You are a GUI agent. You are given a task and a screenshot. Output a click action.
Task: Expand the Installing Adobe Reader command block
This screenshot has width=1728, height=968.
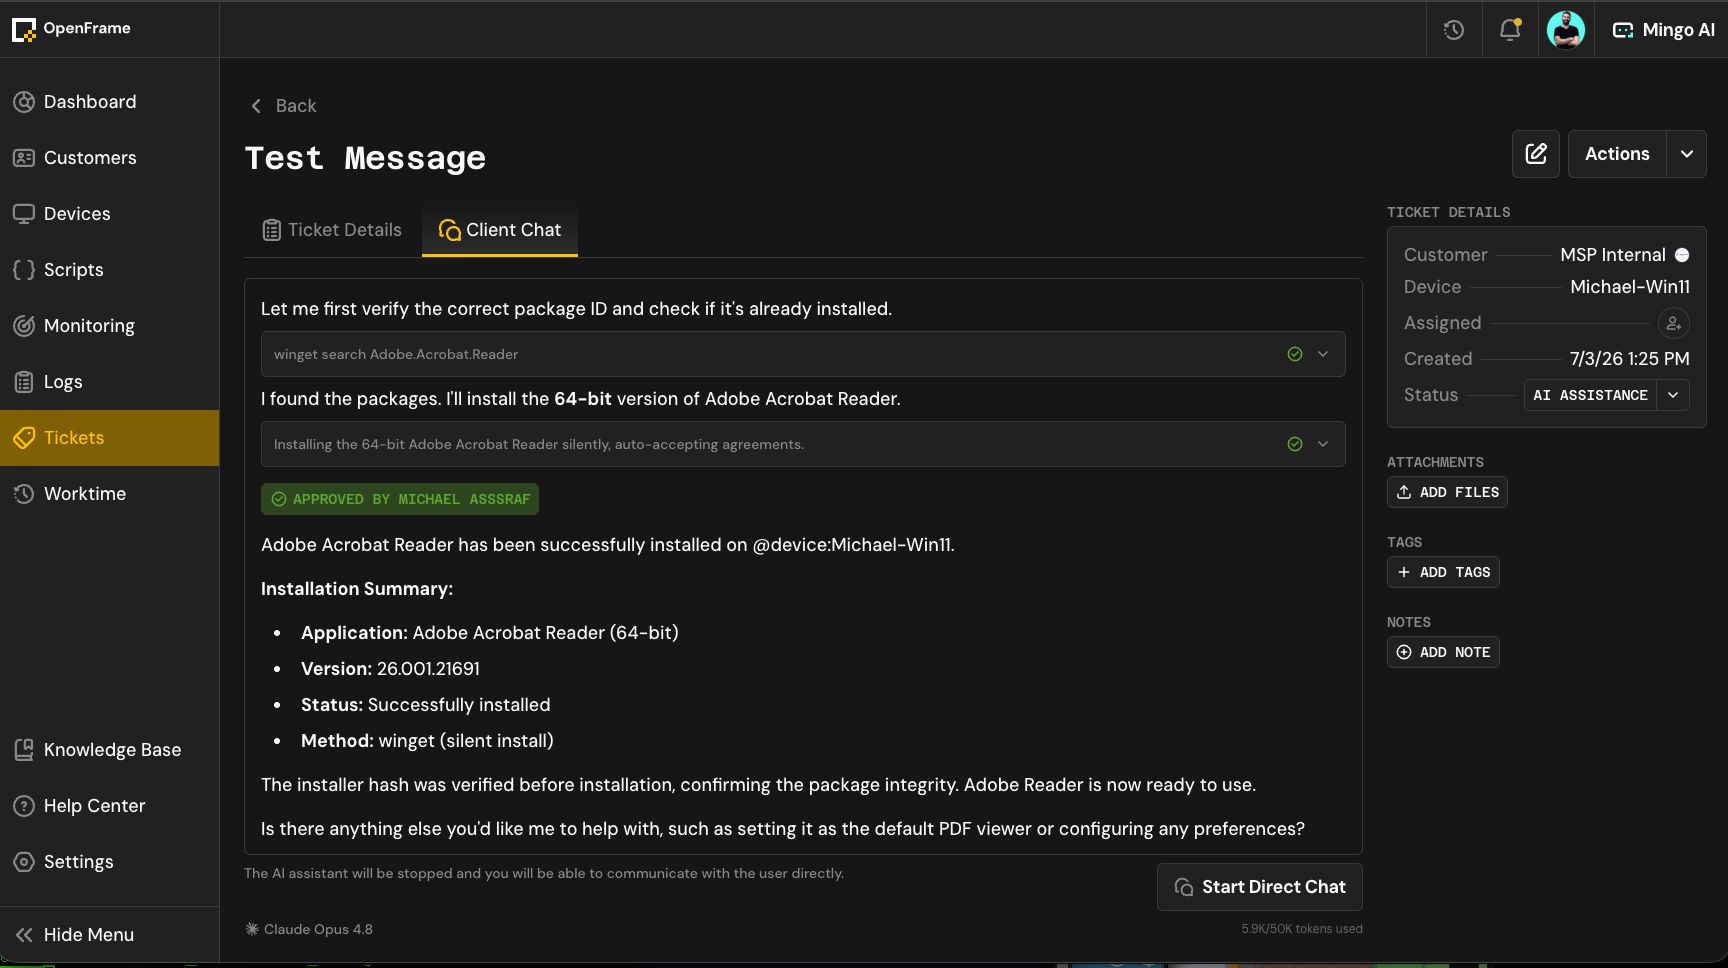(1323, 444)
